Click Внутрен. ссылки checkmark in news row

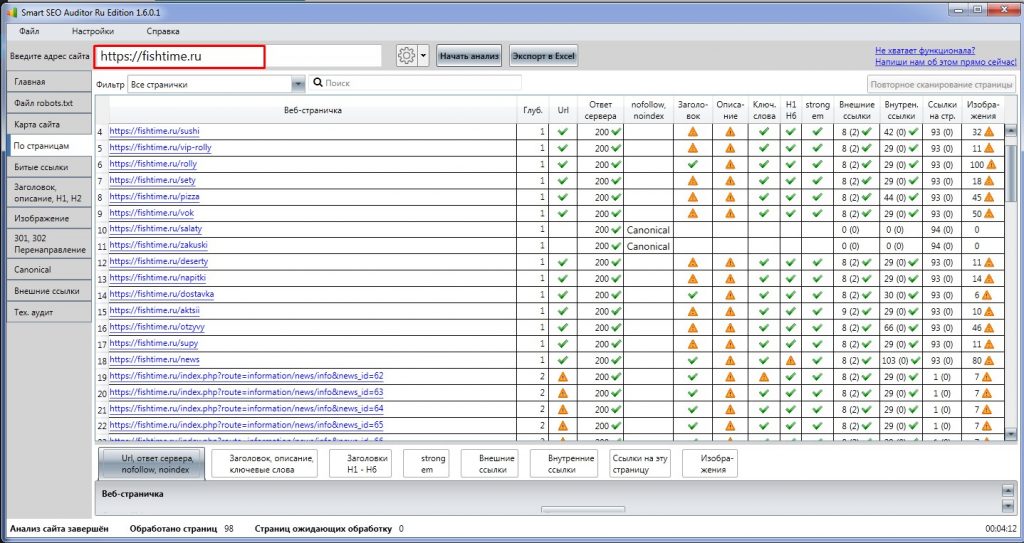click(916, 360)
